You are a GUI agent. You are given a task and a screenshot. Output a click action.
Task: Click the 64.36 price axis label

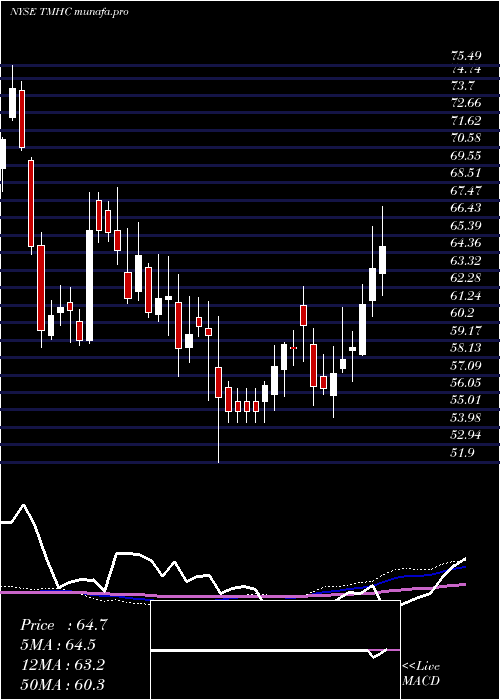466,243
